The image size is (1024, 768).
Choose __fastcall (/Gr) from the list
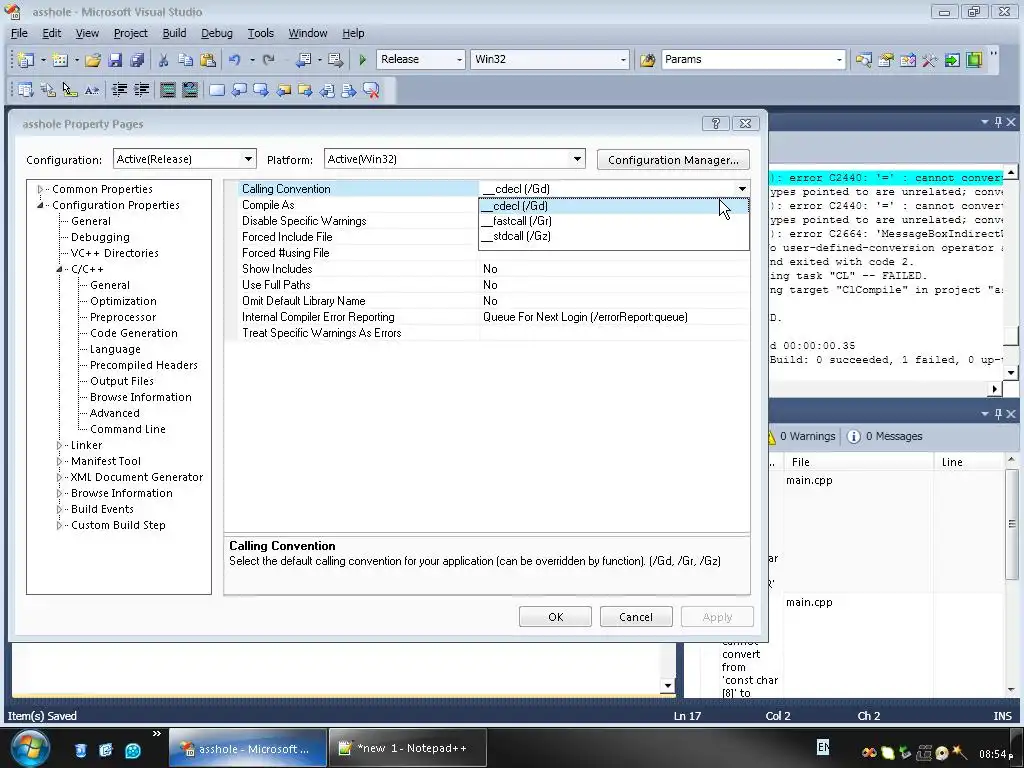tap(614, 221)
